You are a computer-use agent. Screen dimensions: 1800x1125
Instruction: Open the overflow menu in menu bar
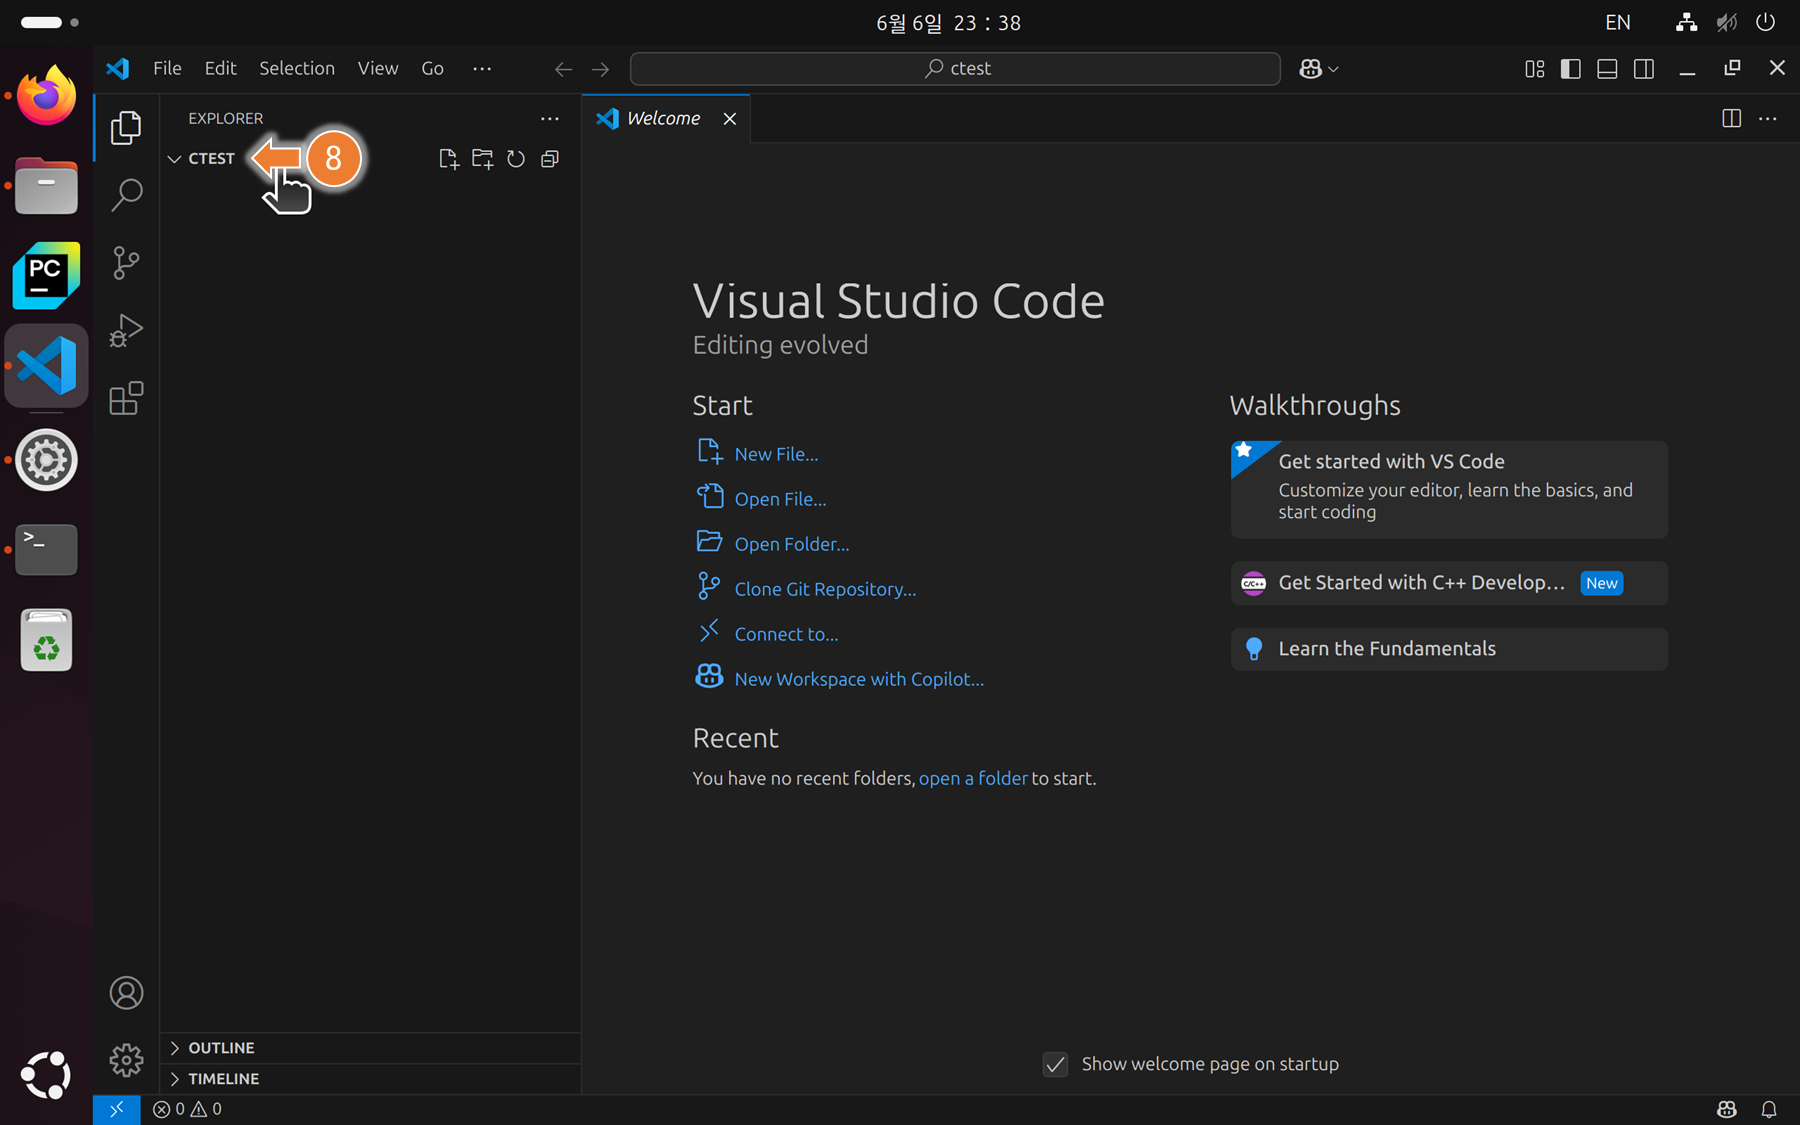point(482,69)
